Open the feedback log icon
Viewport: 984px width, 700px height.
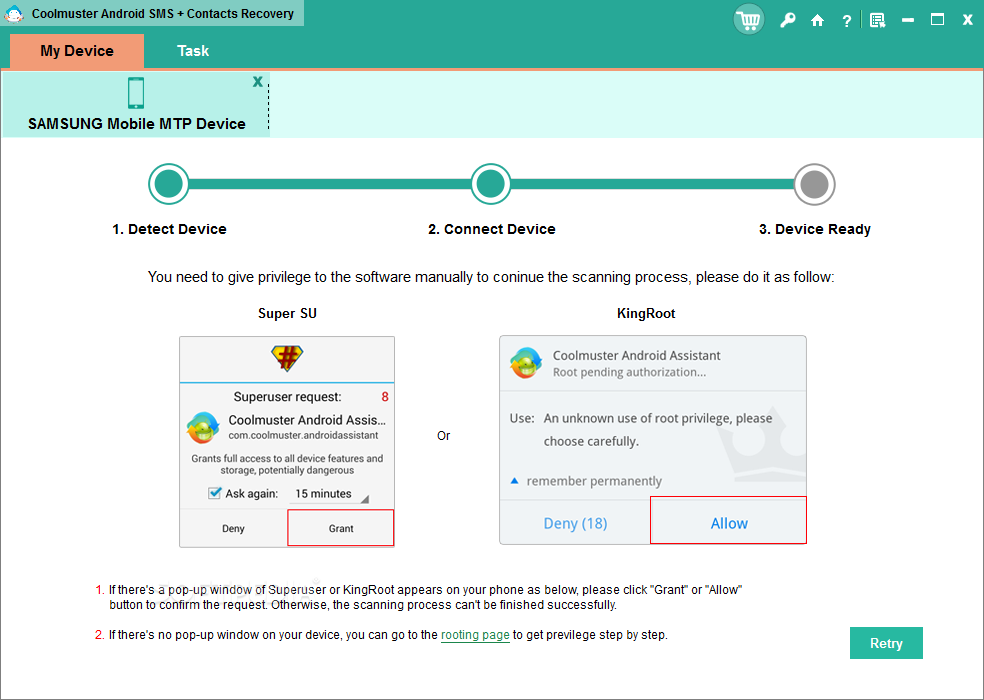click(x=877, y=21)
